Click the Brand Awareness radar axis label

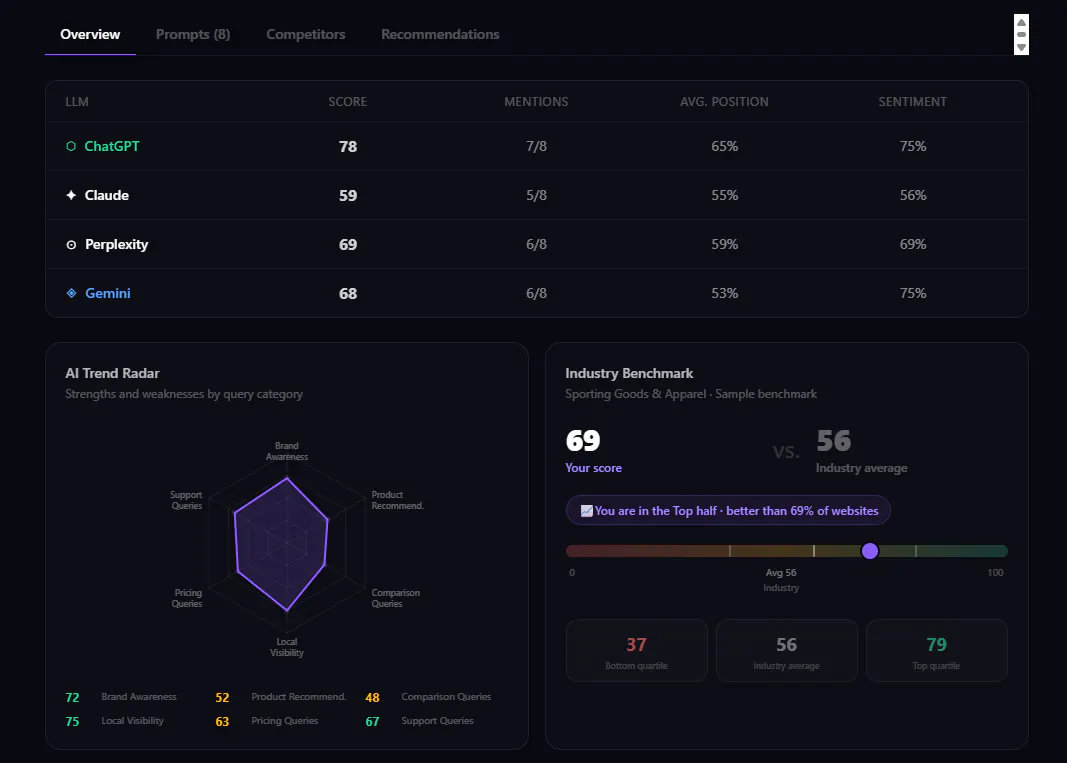pos(286,451)
